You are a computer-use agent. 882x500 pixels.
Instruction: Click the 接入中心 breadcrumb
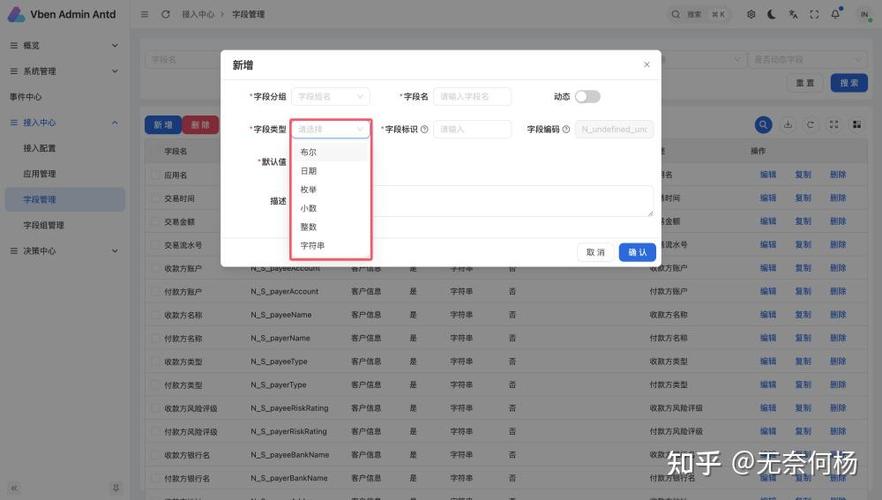click(198, 14)
